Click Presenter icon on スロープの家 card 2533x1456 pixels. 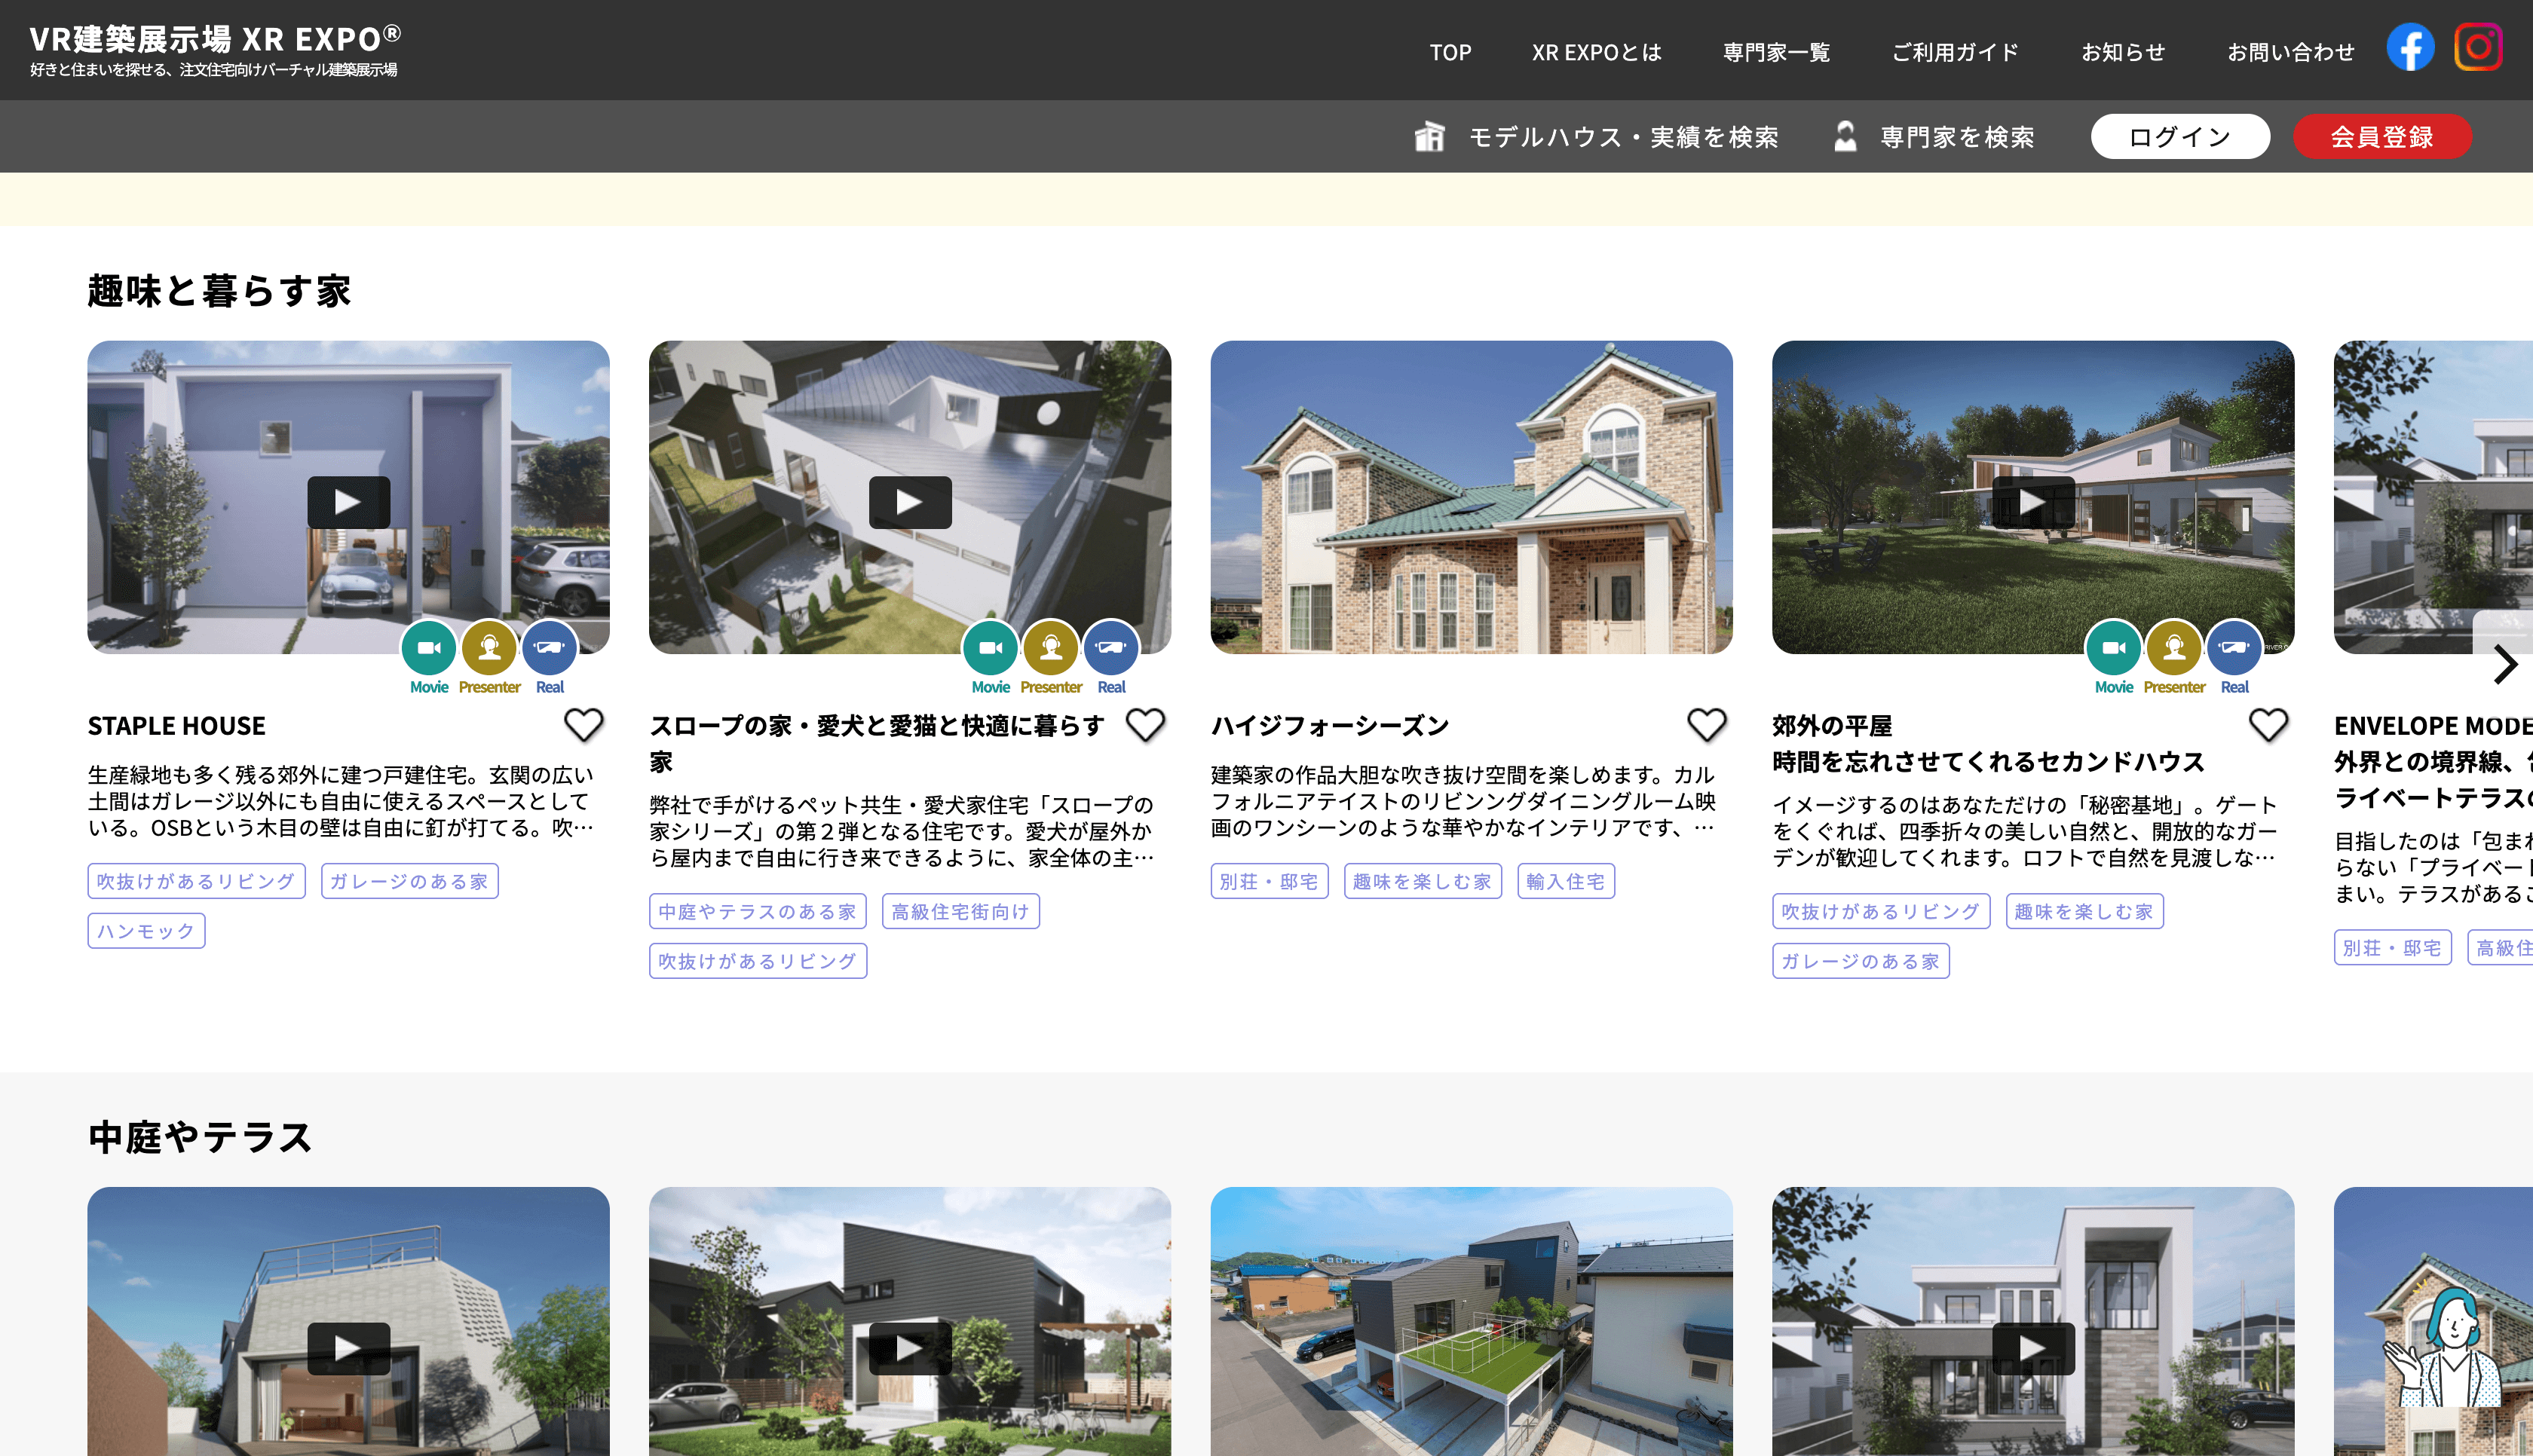[1050, 648]
